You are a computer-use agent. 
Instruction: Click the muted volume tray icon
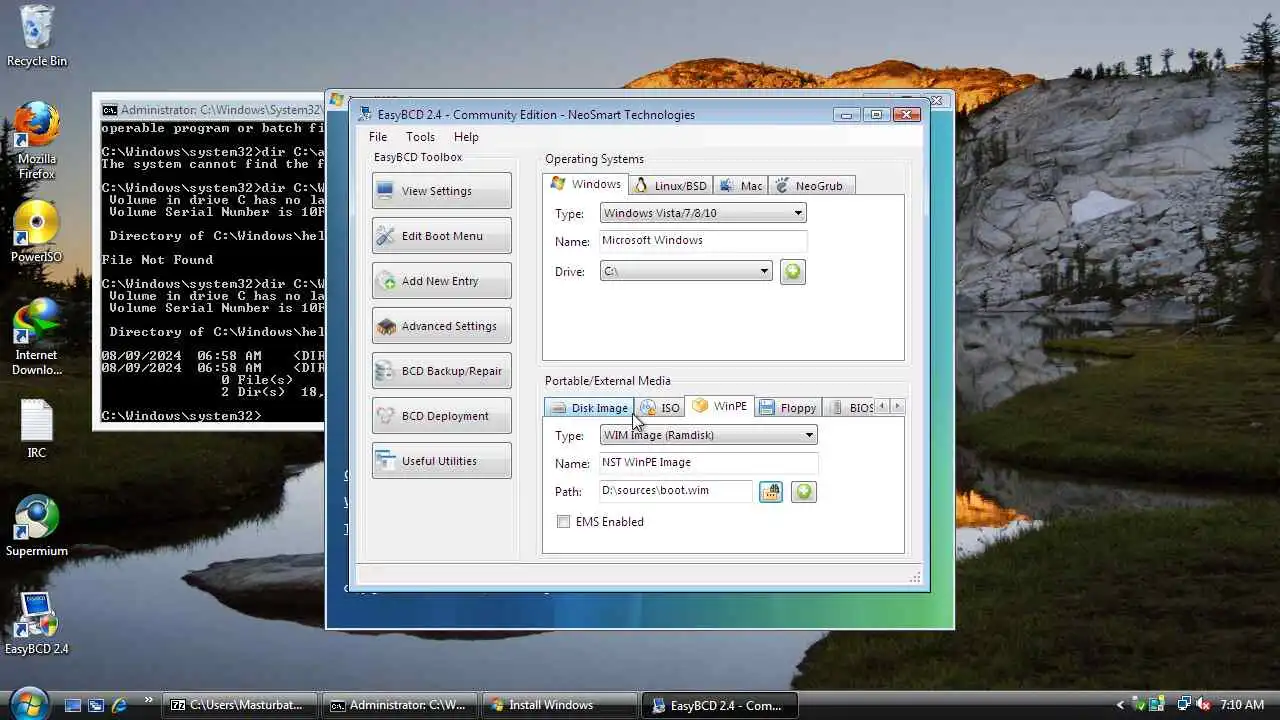[x=1203, y=705]
